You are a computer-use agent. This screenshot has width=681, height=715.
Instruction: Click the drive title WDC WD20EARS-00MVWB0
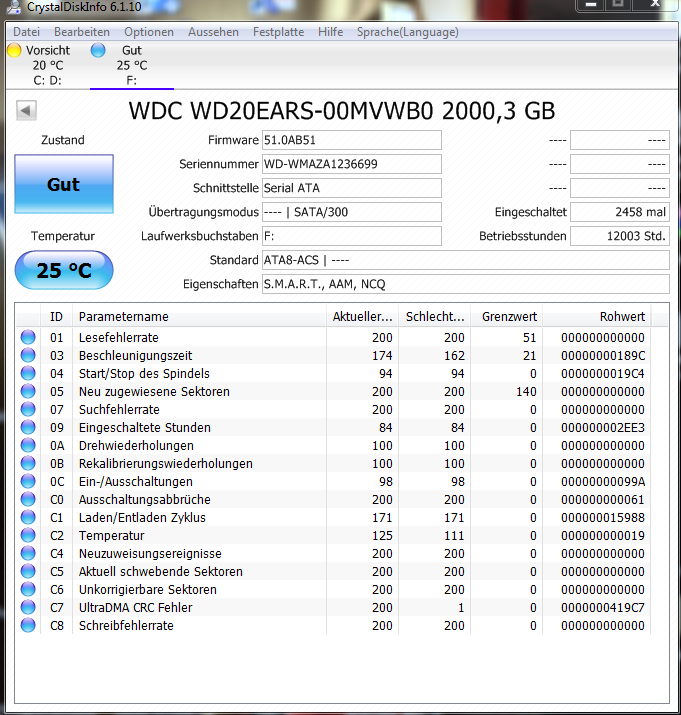point(281,111)
